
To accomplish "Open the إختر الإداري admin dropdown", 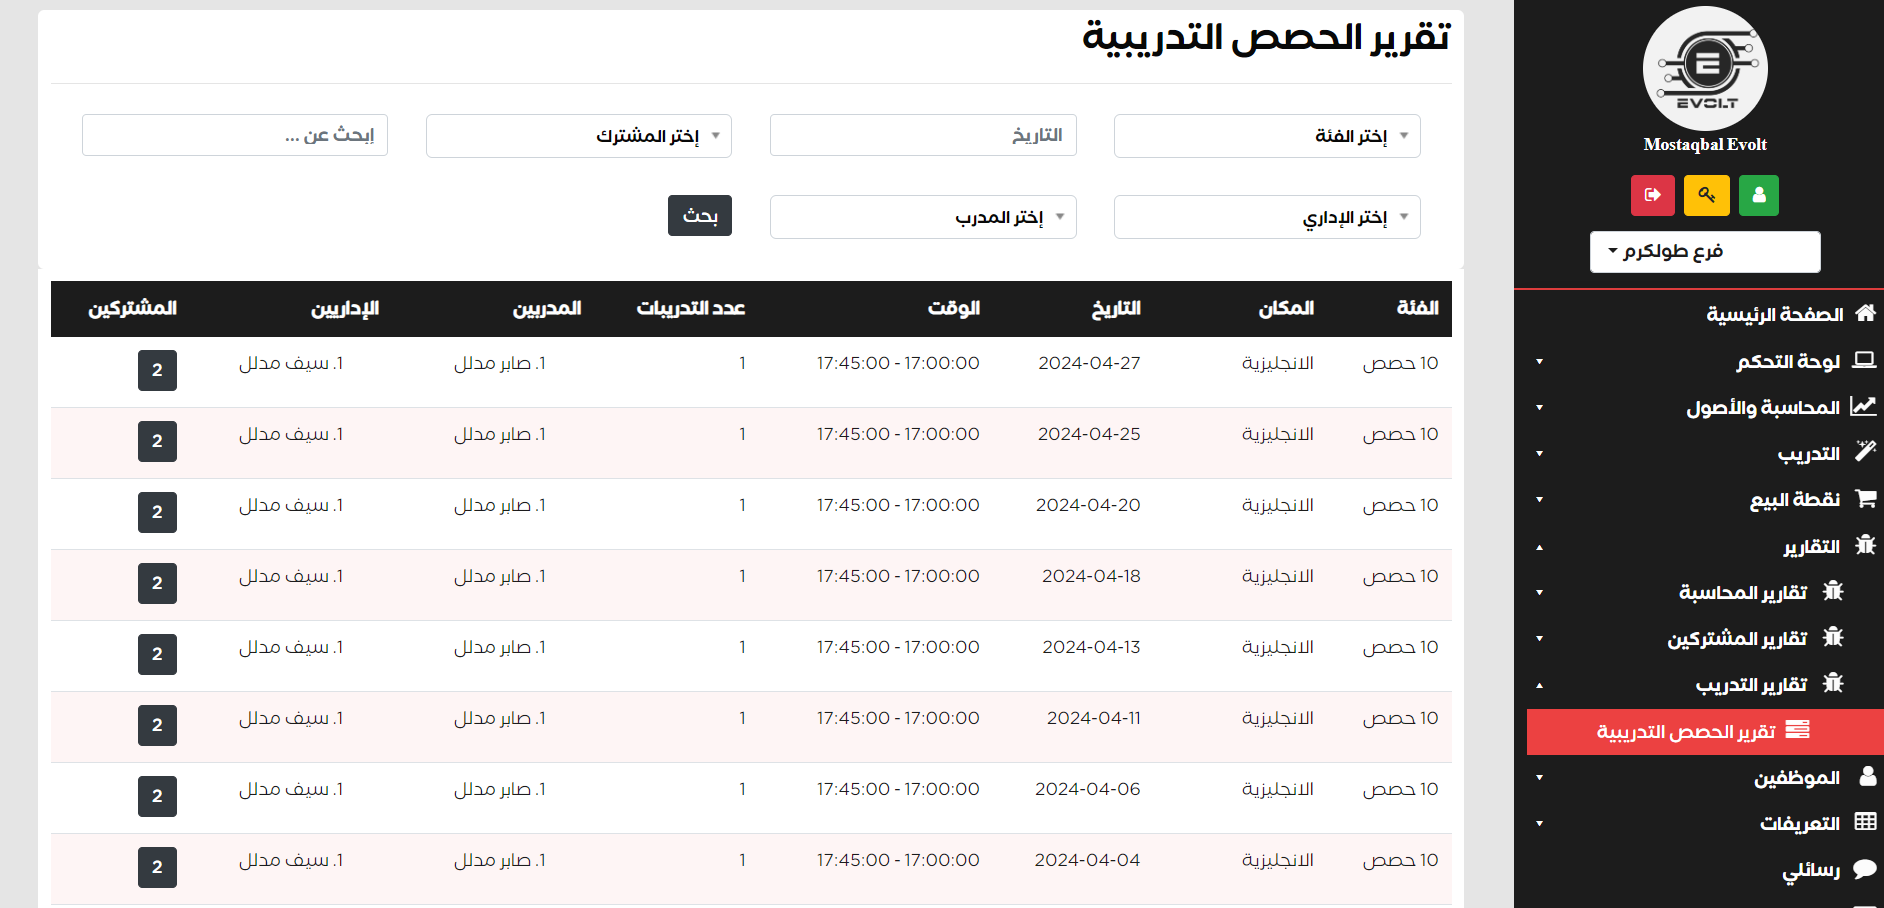I will pyautogui.click(x=1266, y=217).
